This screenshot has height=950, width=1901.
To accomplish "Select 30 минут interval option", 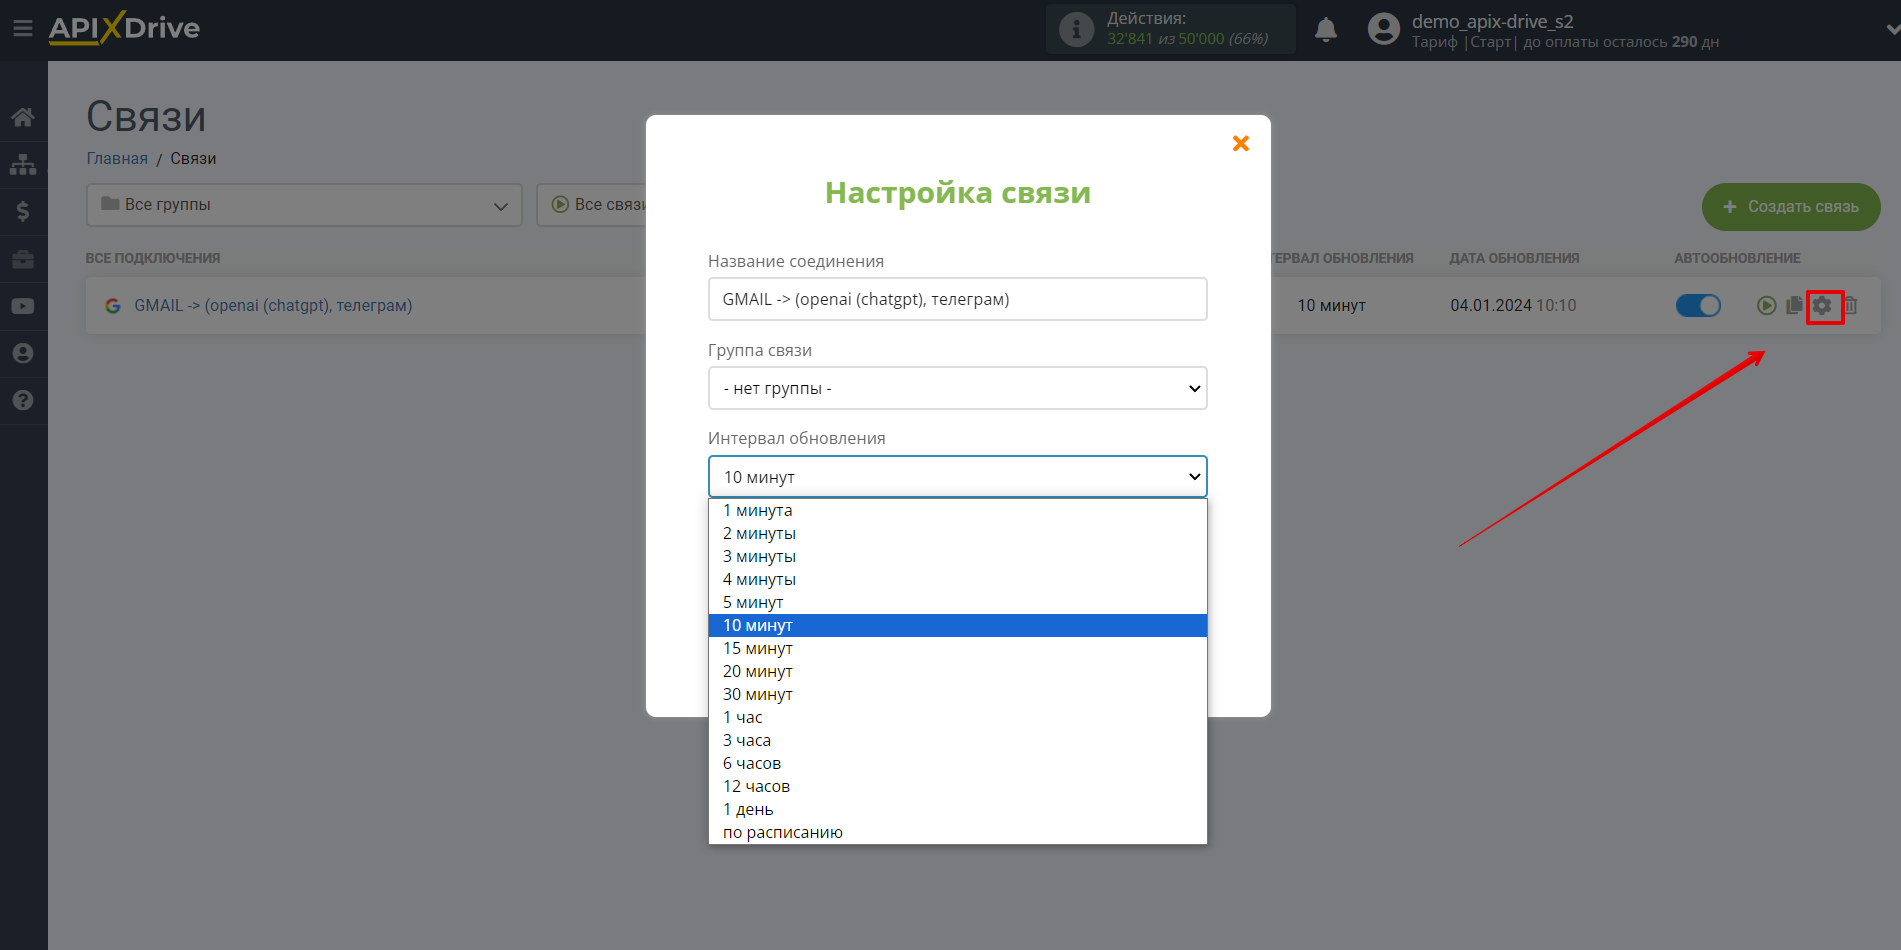I will pos(957,694).
